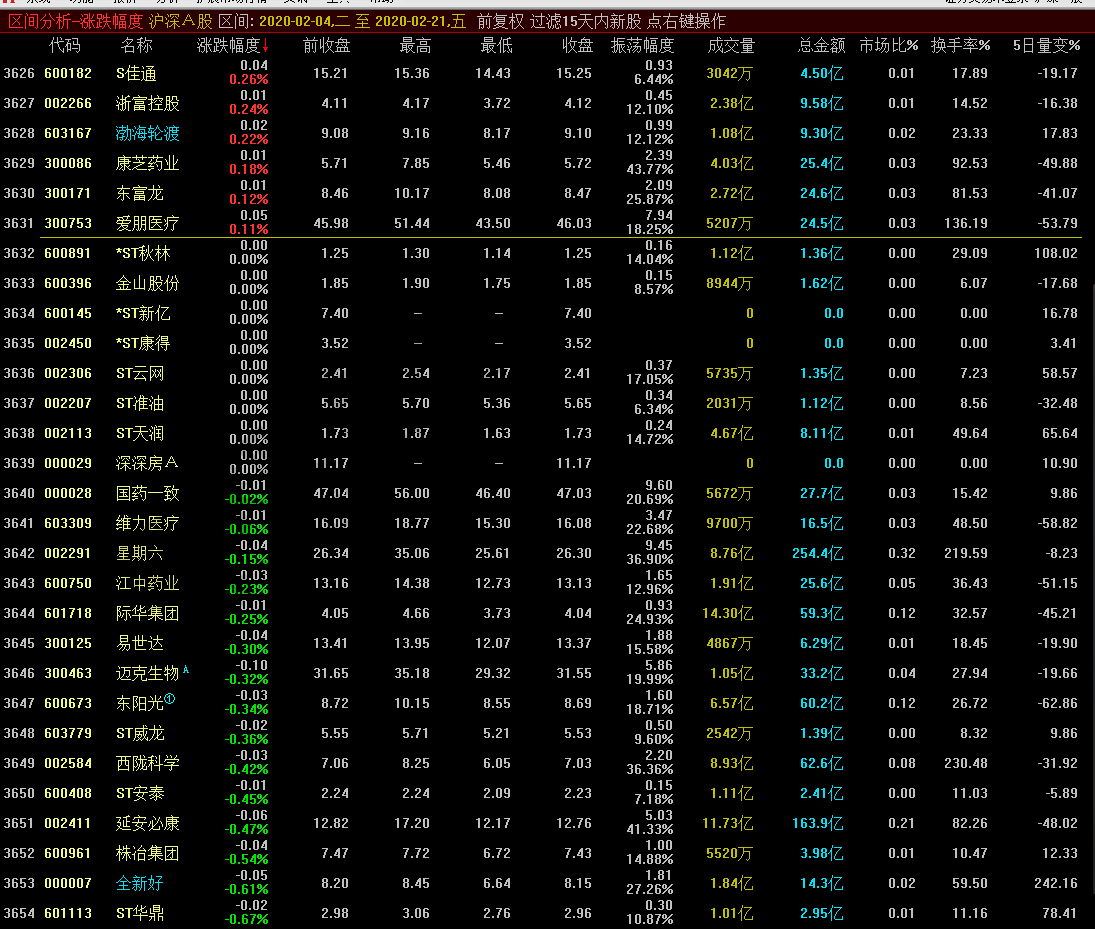Select the stock name 渤海轮渡

point(147,133)
